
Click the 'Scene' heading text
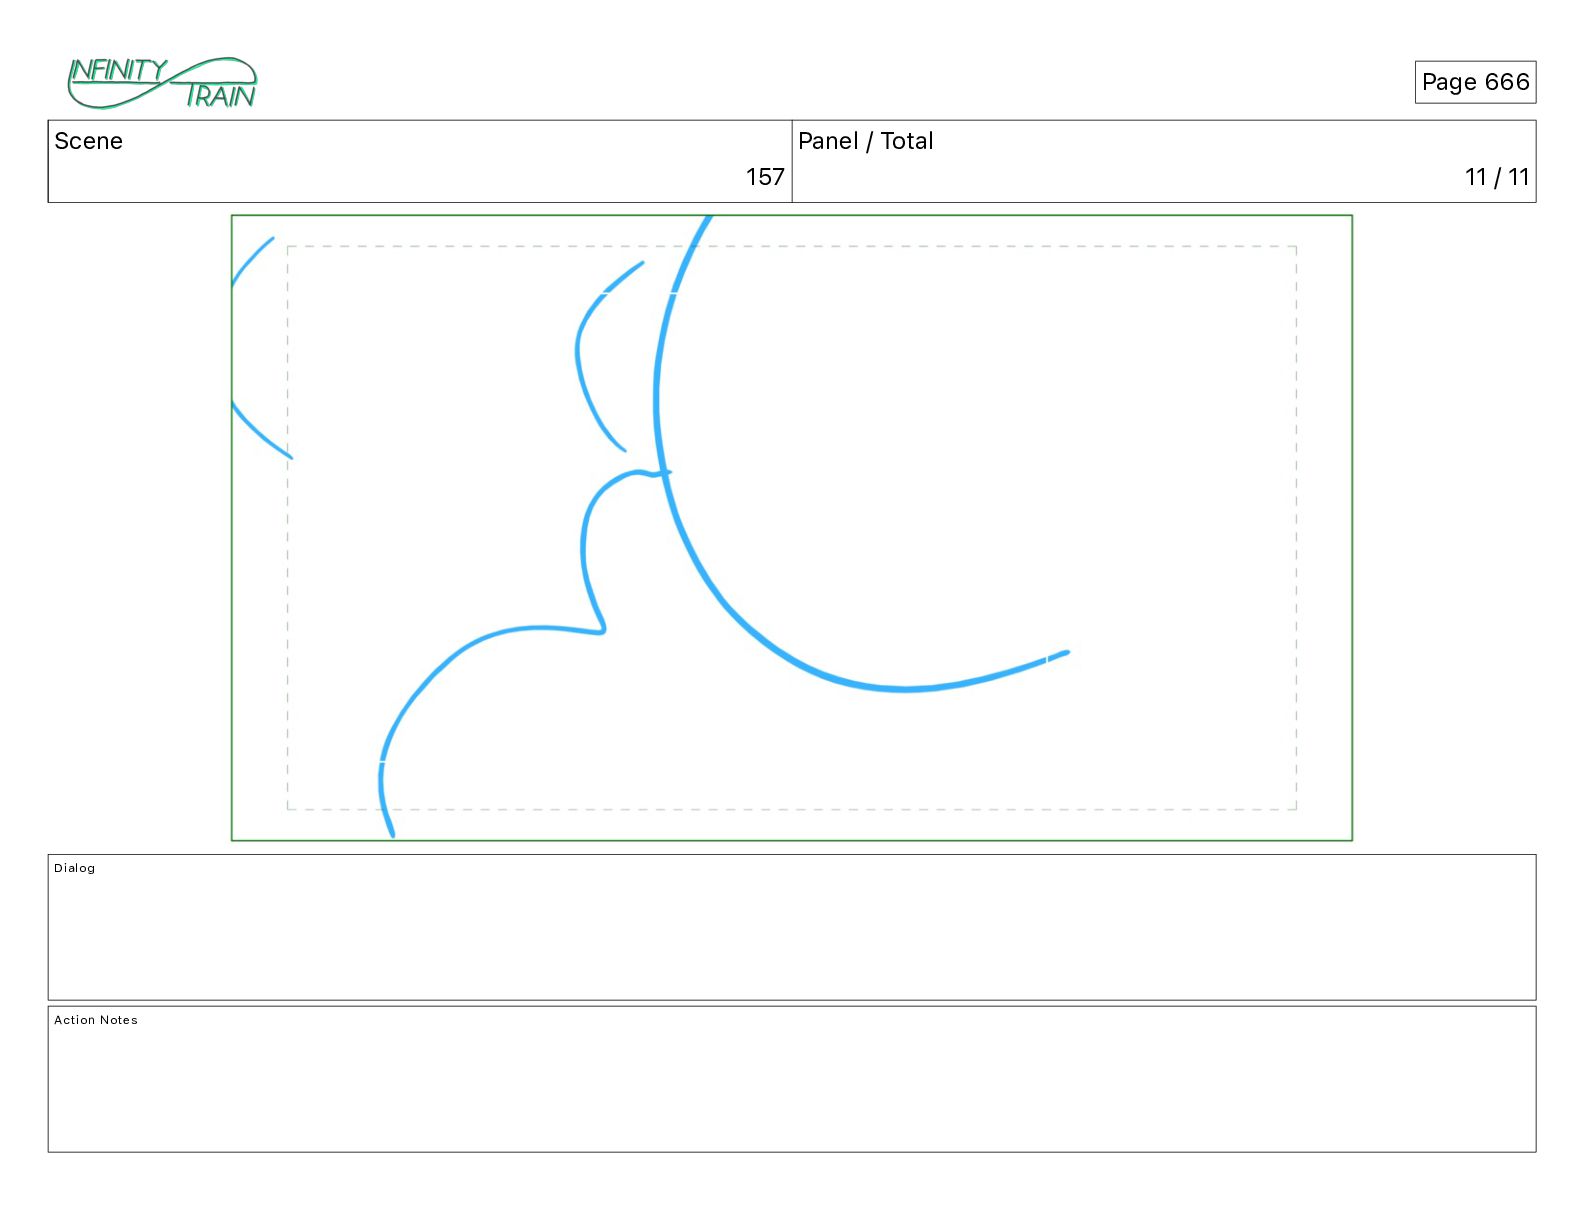tap(88, 141)
